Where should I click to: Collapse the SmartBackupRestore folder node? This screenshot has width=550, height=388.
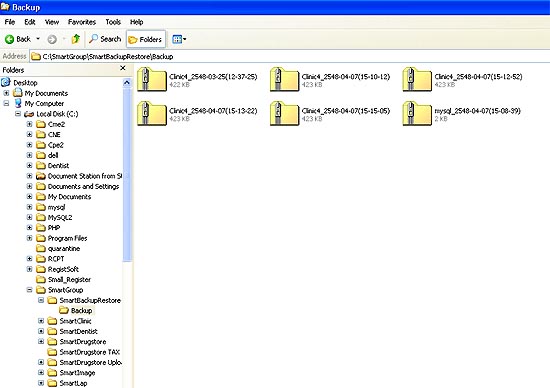[41, 300]
